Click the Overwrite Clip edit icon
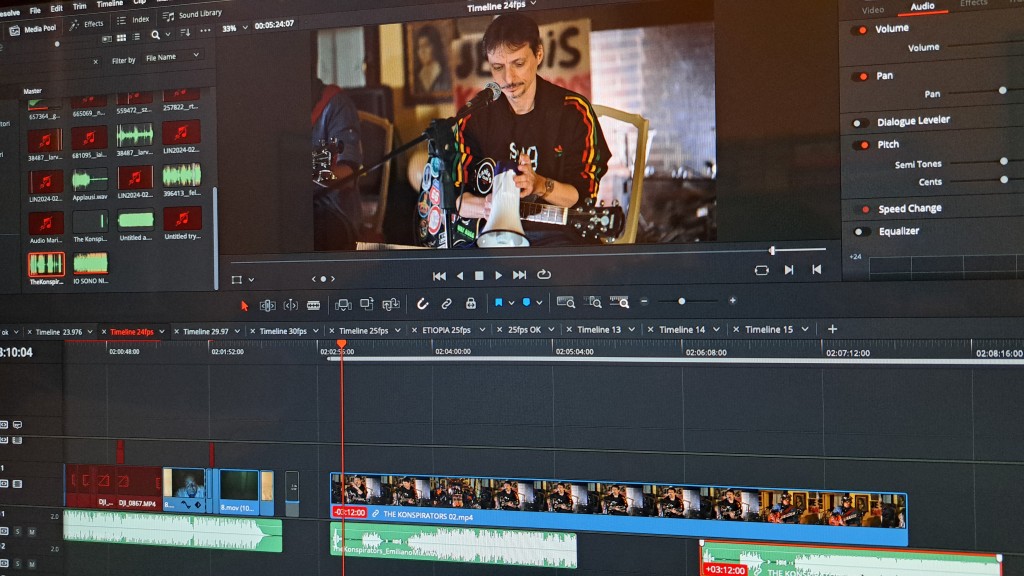Image resolution: width=1024 pixels, height=576 pixels. pyautogui.click(x=366, y=304)
